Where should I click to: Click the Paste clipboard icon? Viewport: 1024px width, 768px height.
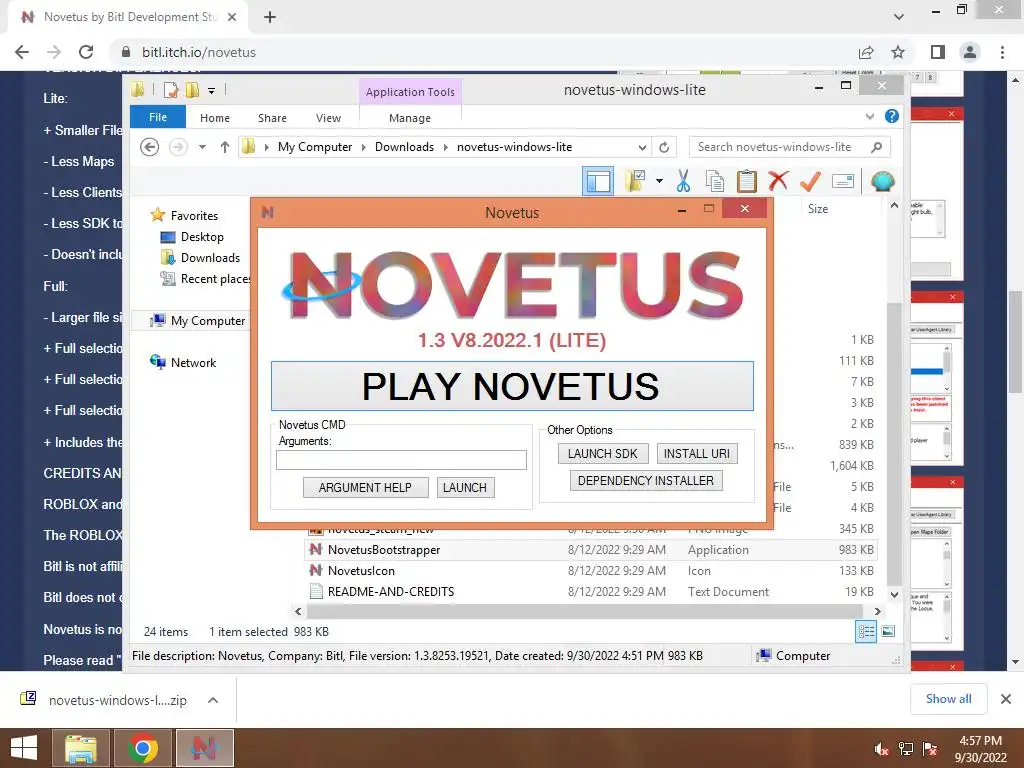[746, 181]
